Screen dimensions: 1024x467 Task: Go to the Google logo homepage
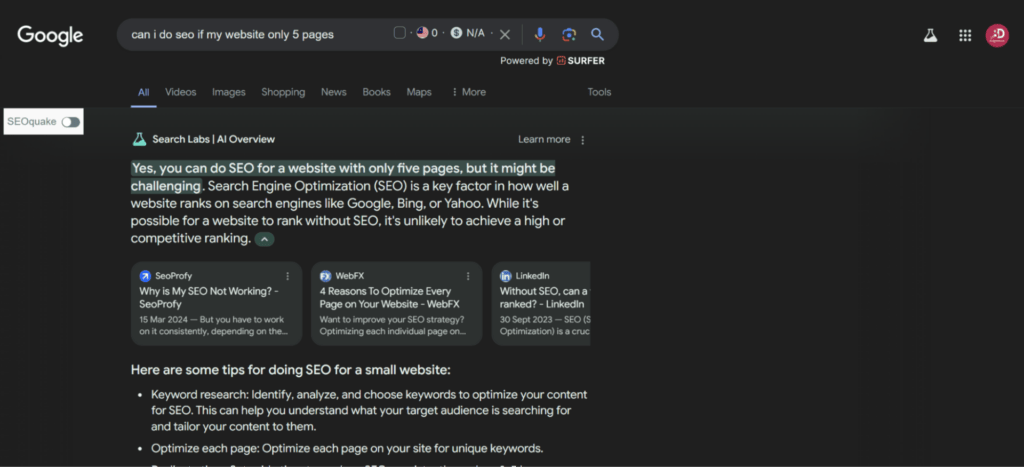pos(50,35)
